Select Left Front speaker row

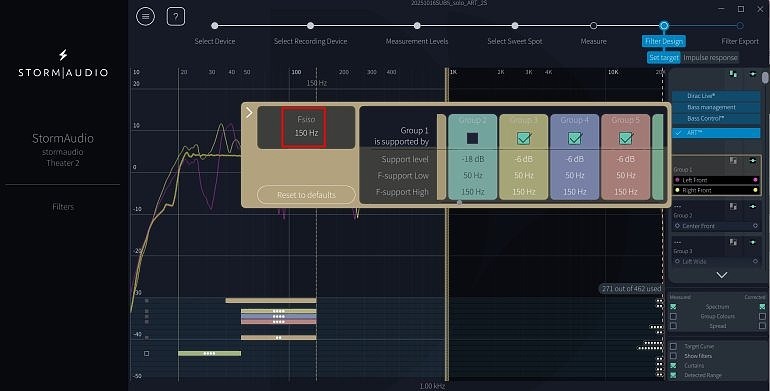coord(716,180)
